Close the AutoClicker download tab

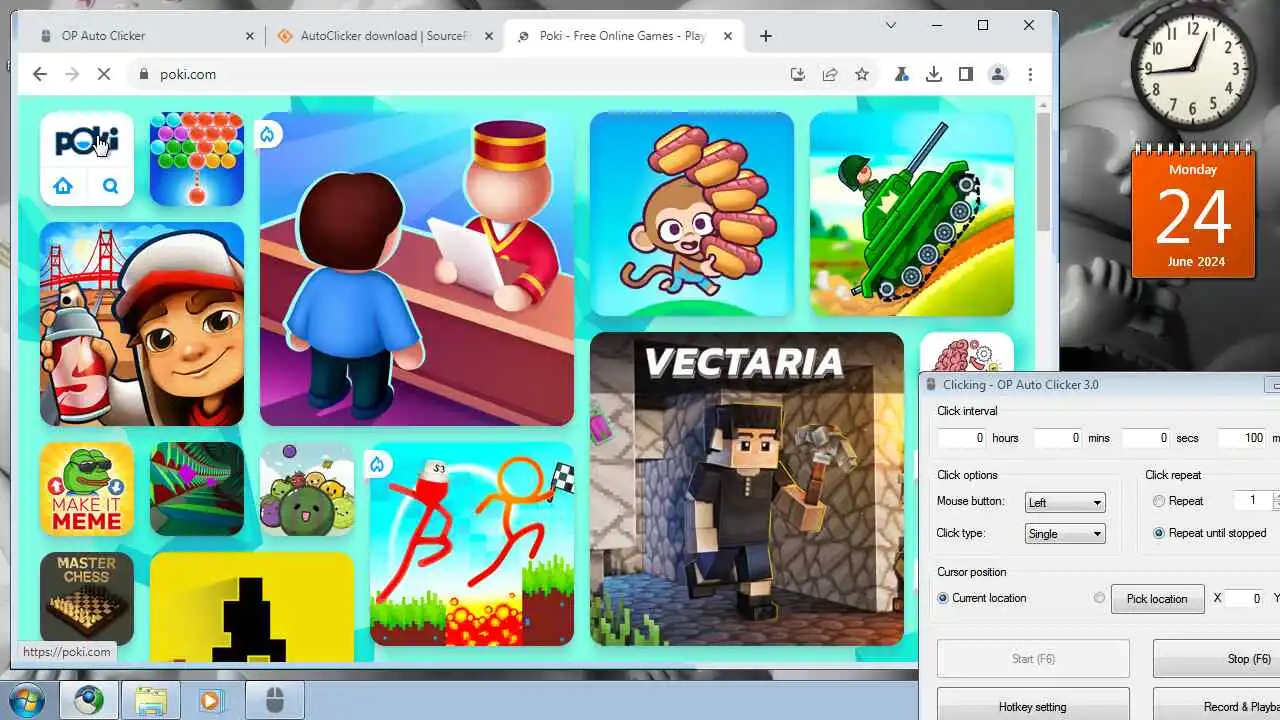488,36
